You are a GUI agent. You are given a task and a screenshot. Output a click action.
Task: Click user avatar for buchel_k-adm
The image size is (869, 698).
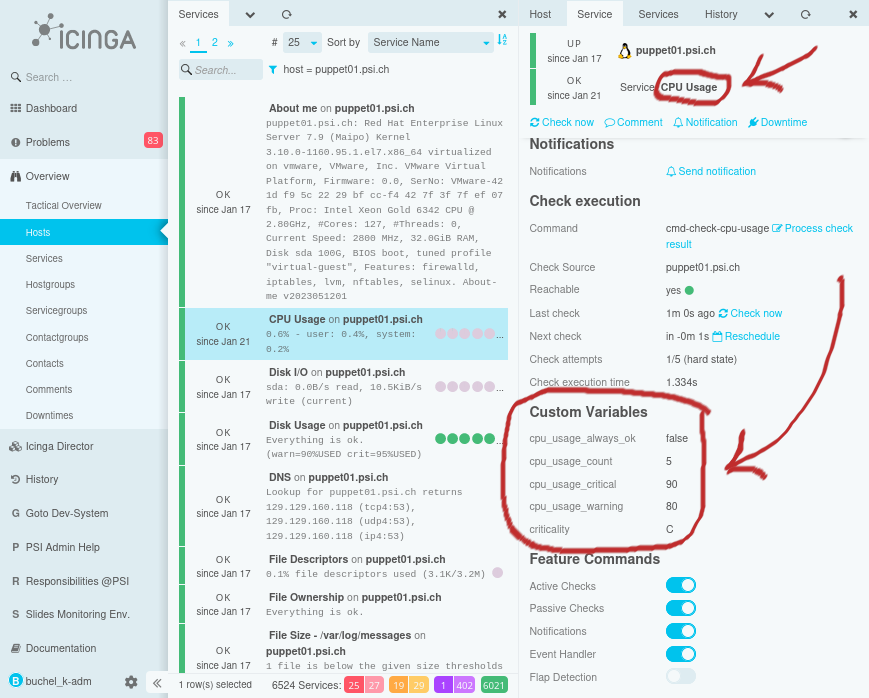coord(16,681)
